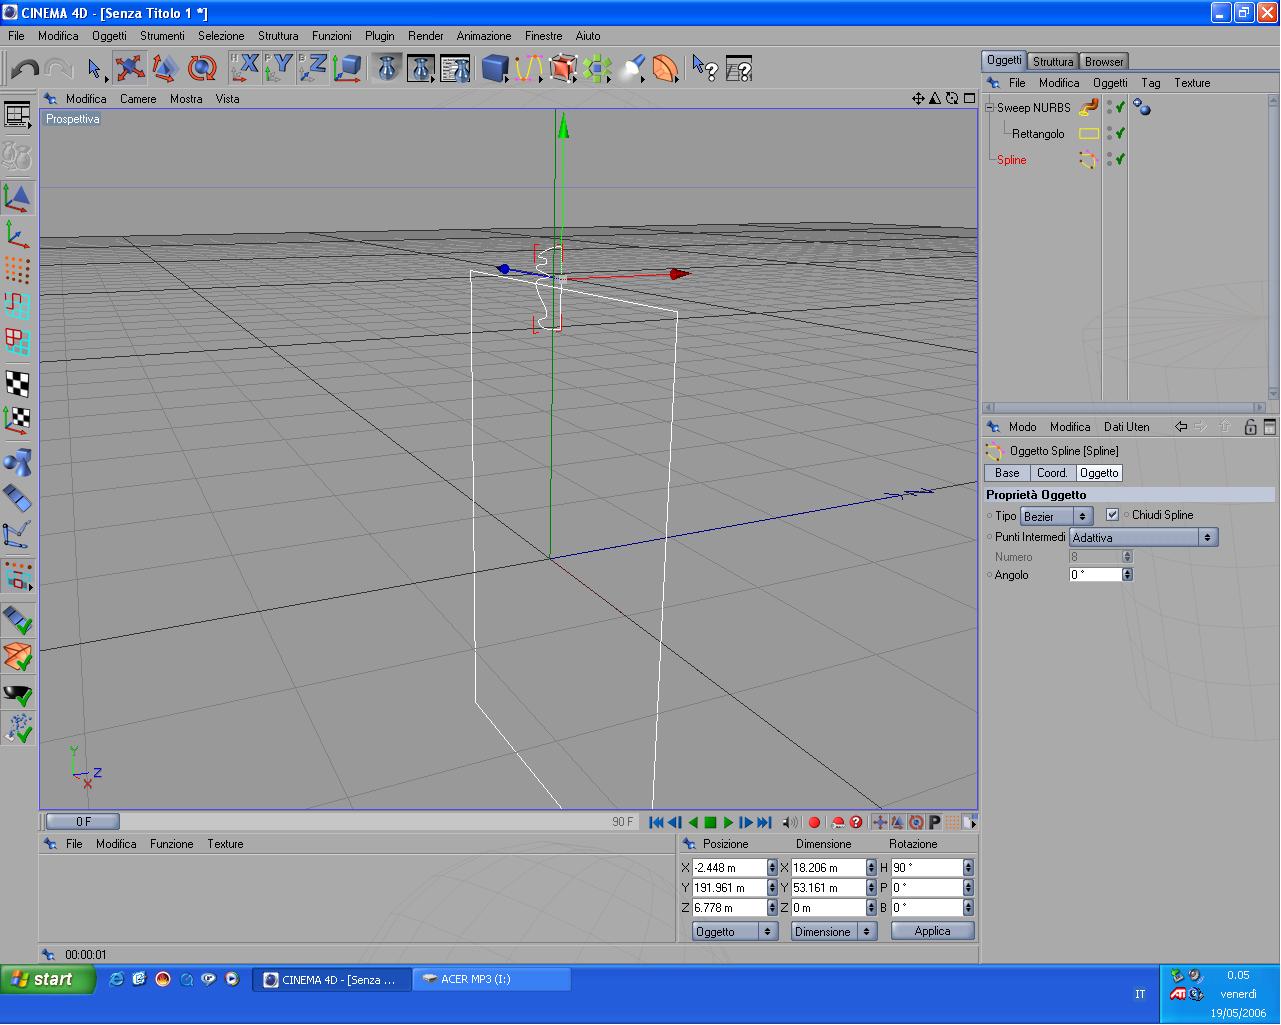The height and width of the screenshot is (1025, 1281).
Task: Select the Model tool in left sidebar
Action: [17, 196]
